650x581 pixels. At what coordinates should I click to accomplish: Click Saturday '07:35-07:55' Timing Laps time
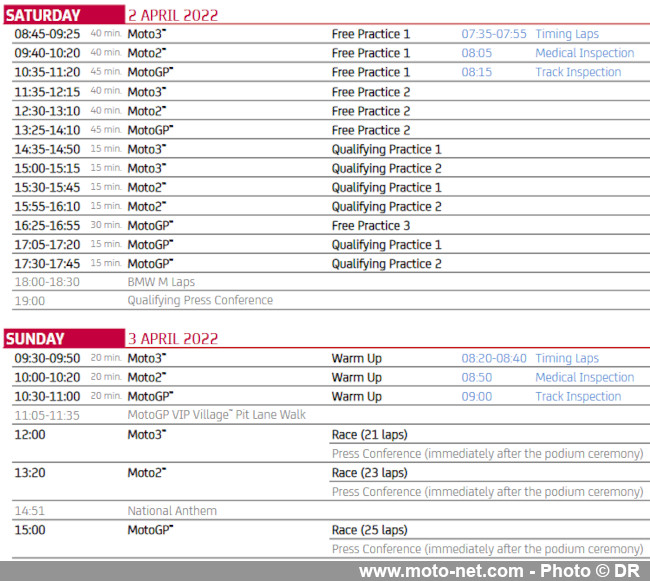point(494,34)
